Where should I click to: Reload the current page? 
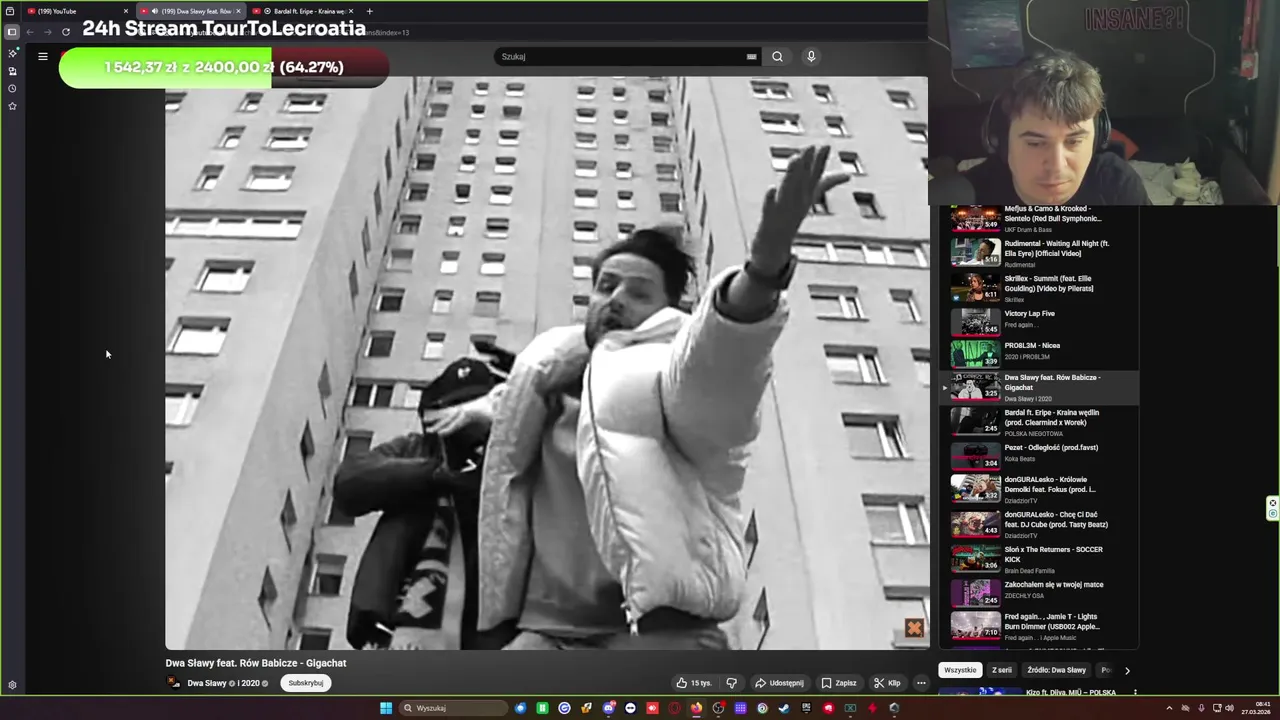(x=66, y=32)
